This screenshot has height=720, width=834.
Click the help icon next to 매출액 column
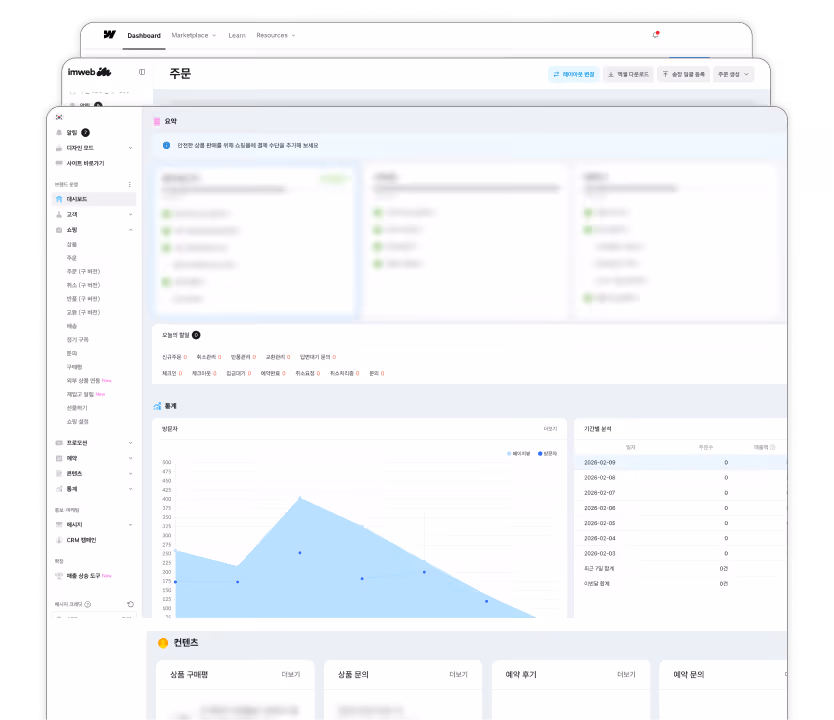pos(773,447)
